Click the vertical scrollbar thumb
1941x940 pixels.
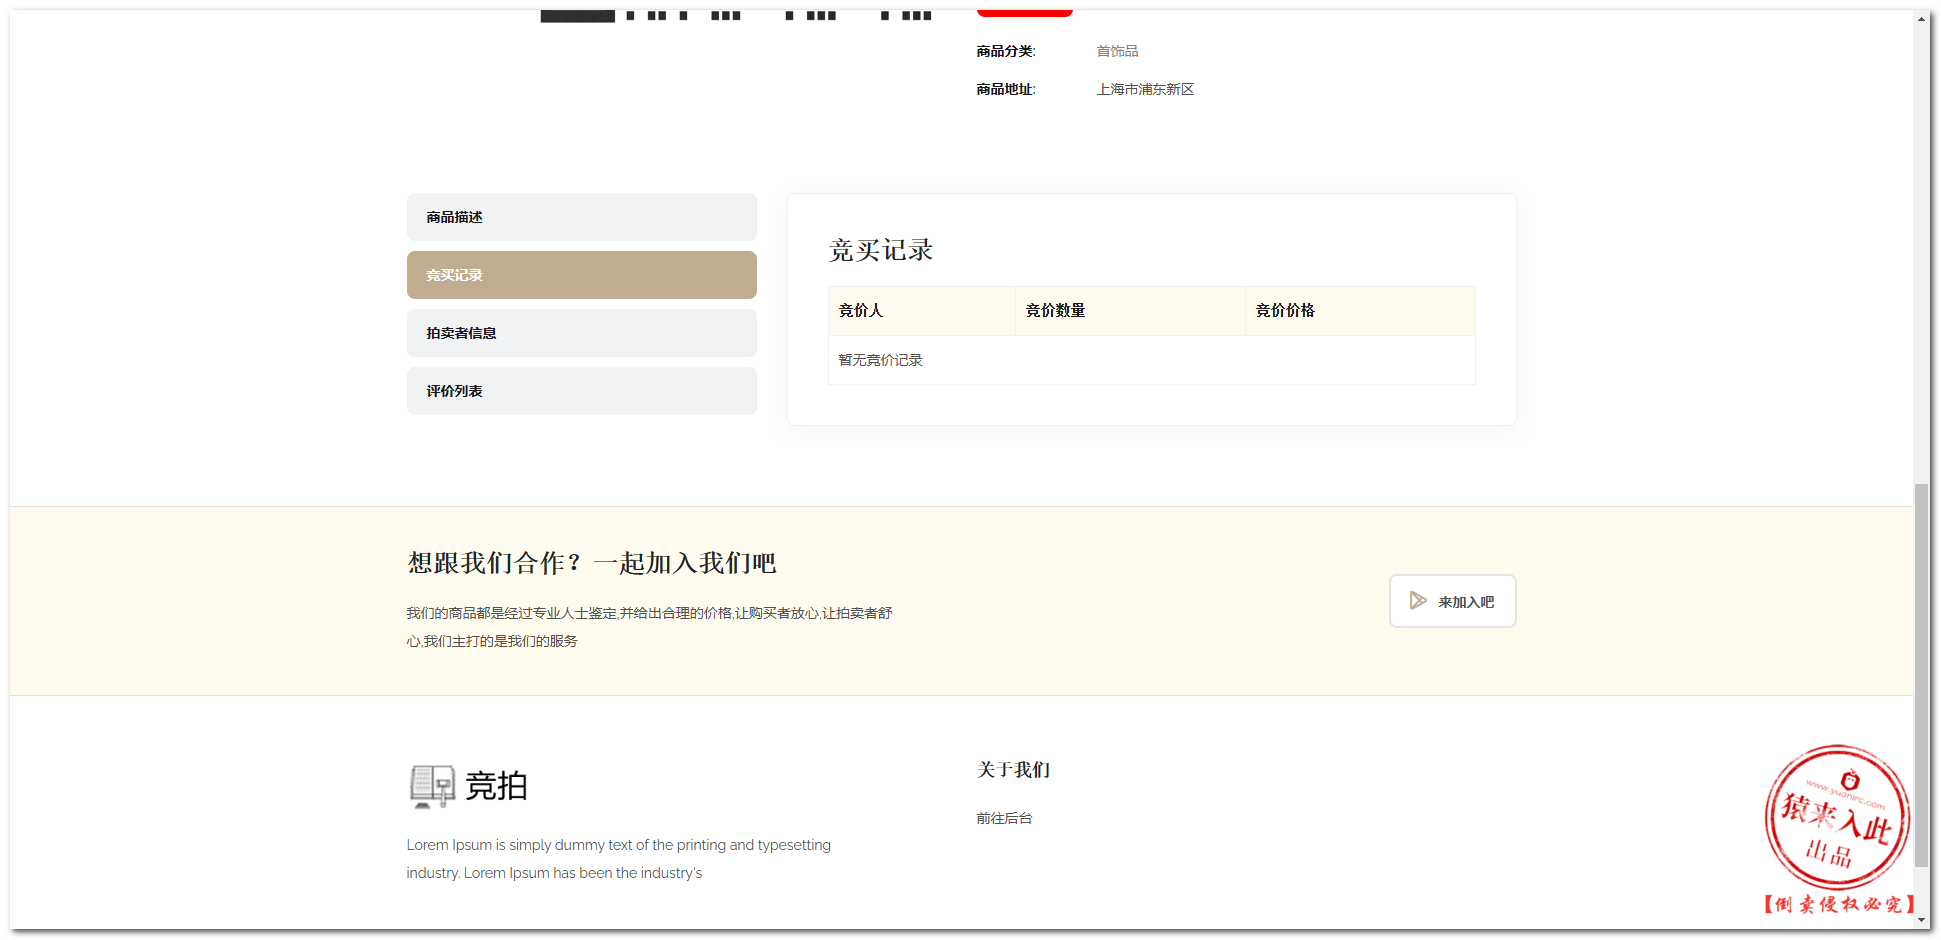click(1921, 676)
